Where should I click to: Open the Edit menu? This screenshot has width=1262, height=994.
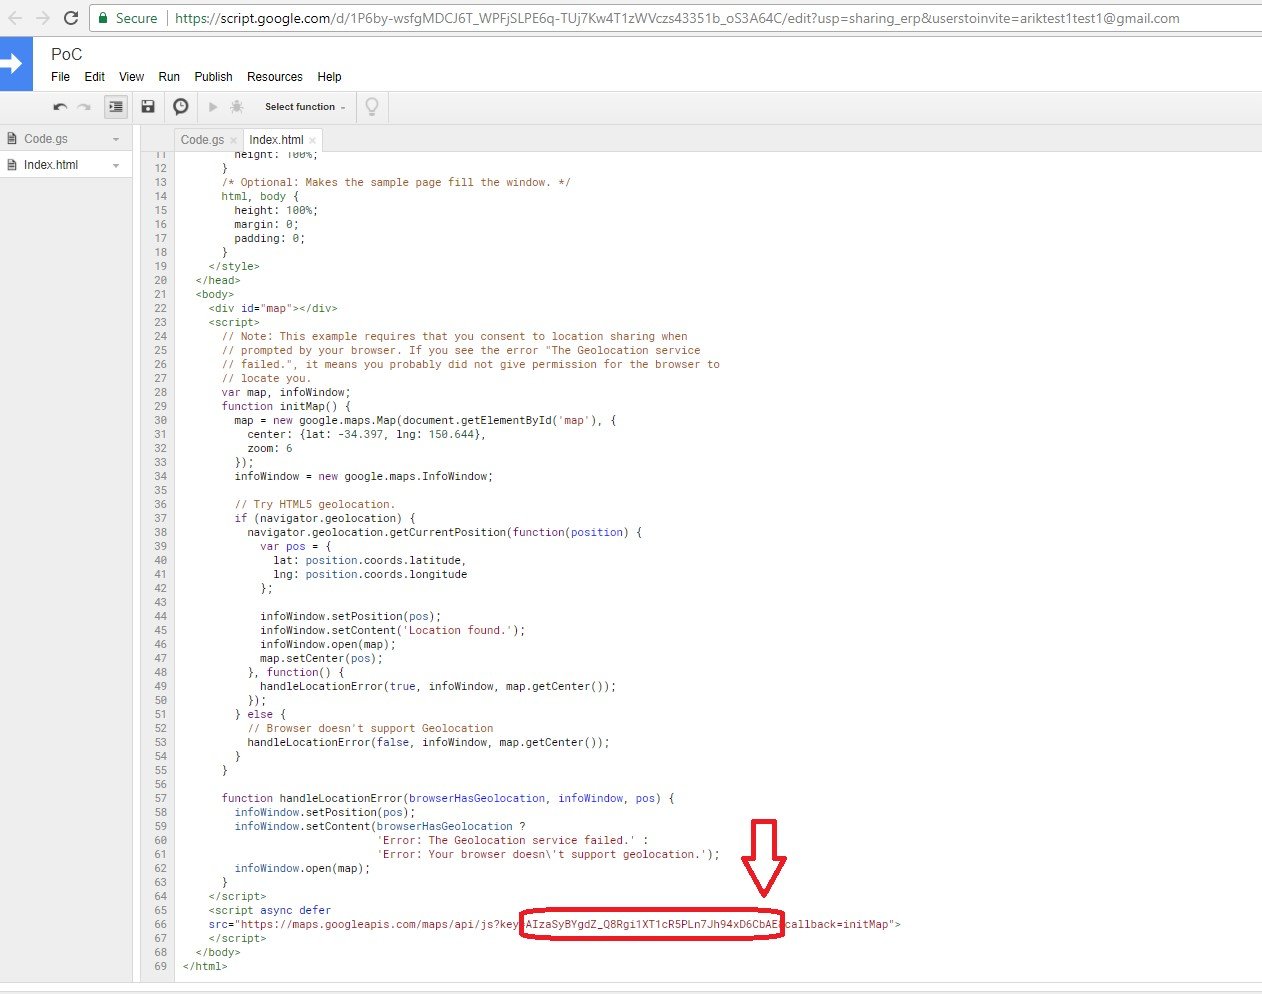click(95, 77)
